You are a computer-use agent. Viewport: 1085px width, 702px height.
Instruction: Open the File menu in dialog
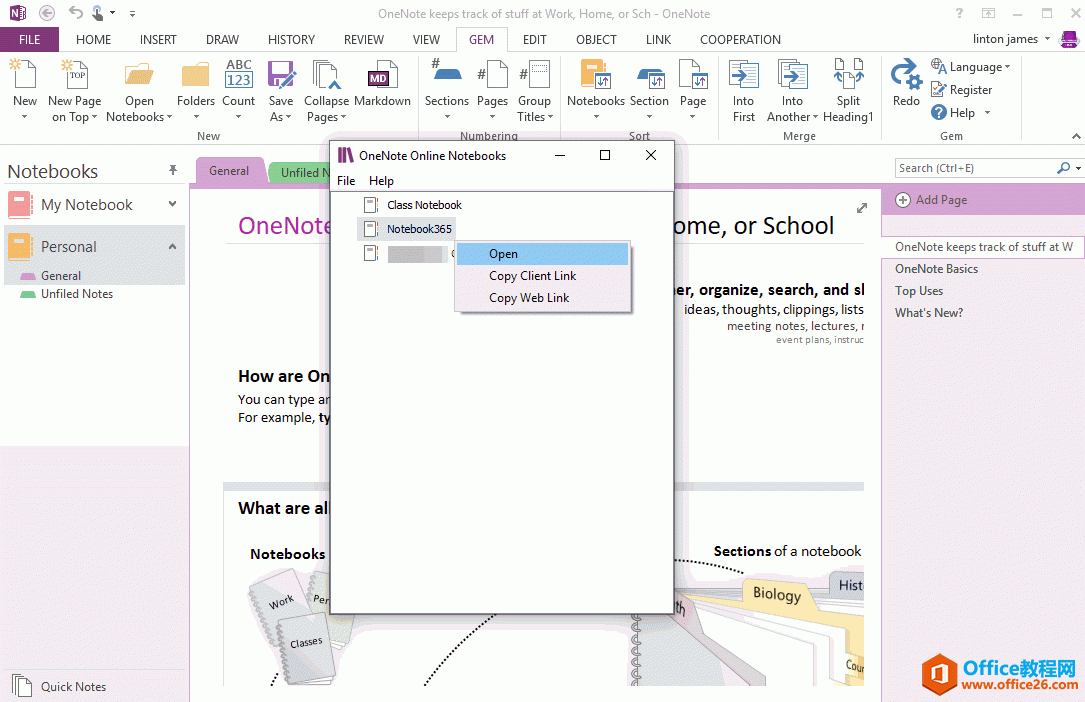346,181
